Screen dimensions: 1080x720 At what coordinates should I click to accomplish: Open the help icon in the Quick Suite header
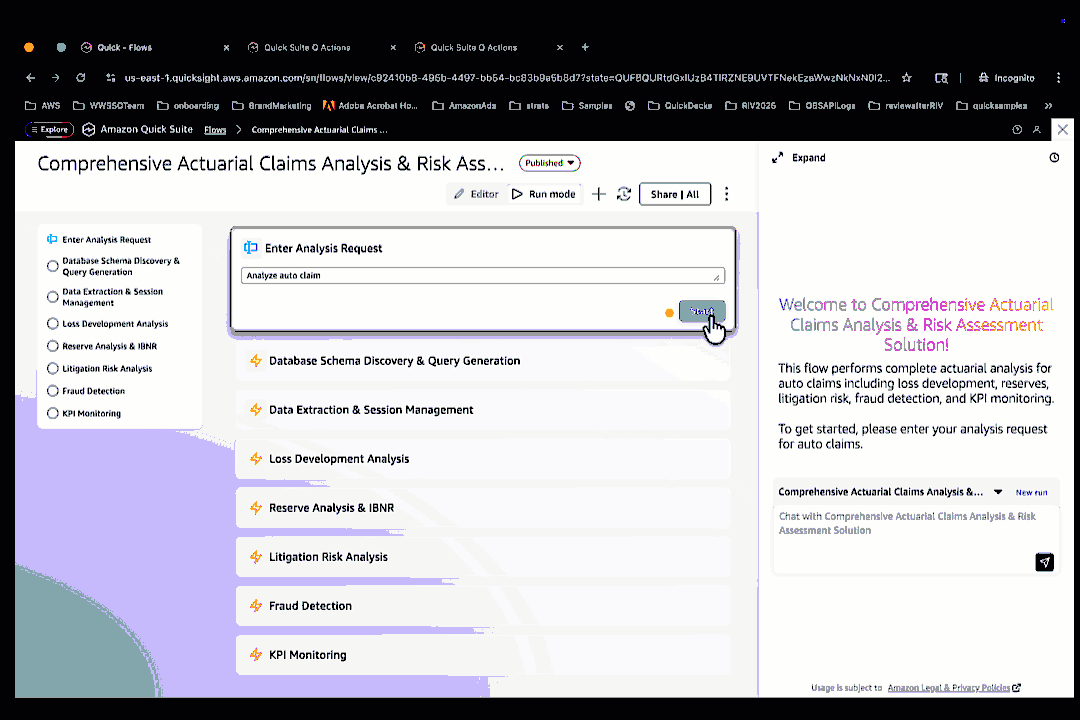(1017, 129)
